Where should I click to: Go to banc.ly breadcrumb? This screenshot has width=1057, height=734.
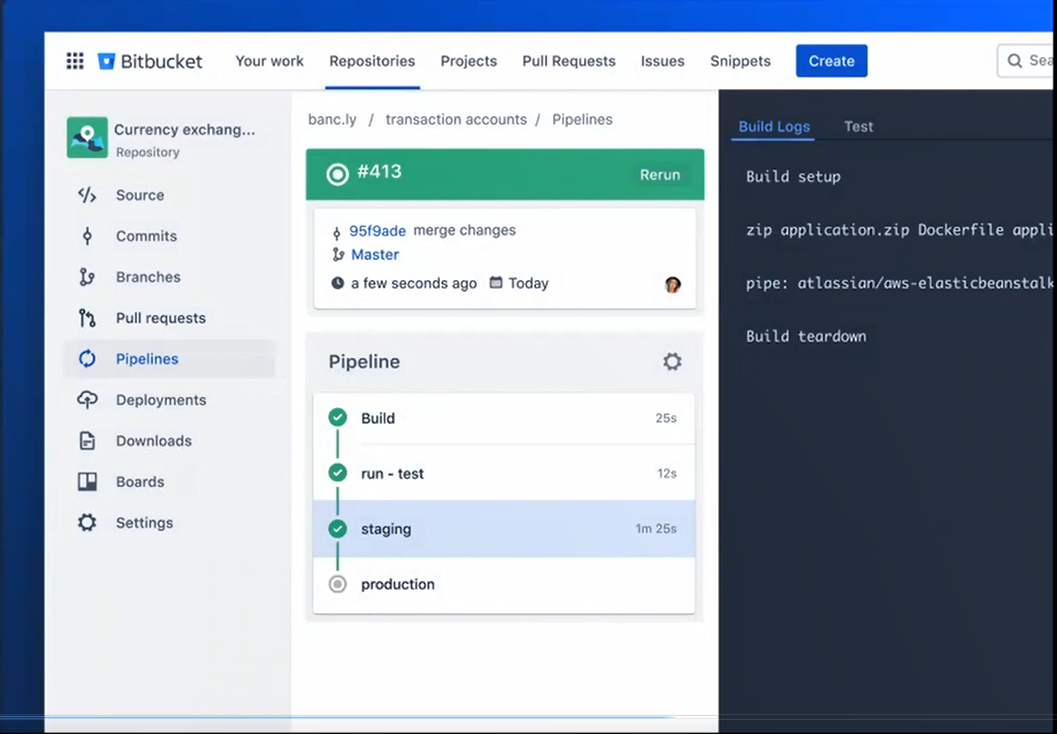tap(332, 120)
